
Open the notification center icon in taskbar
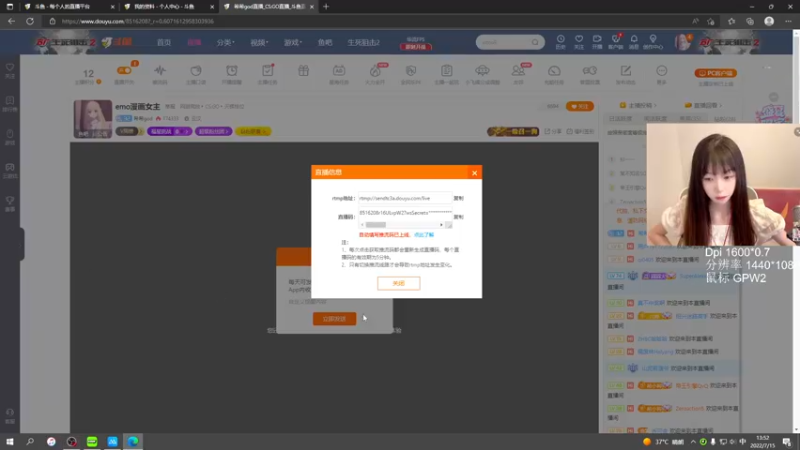[787, 442]
